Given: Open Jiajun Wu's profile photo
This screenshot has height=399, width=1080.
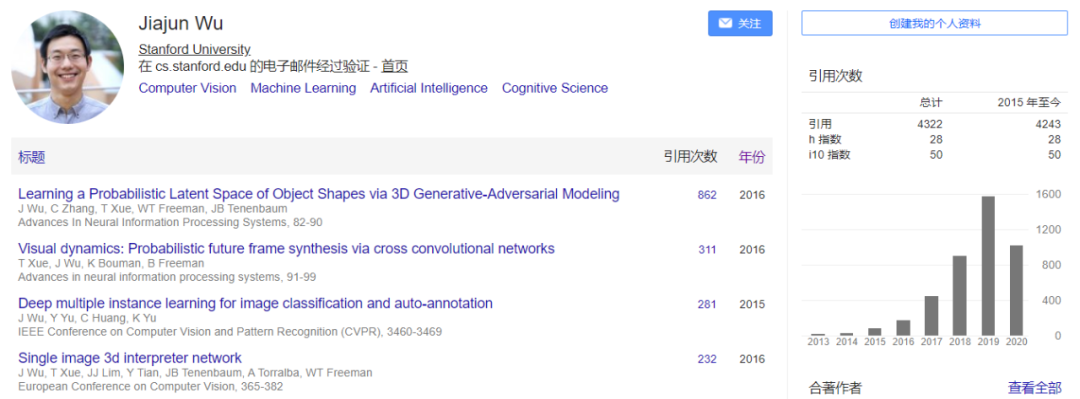Looking at the screenshot, I should [68, 67].
